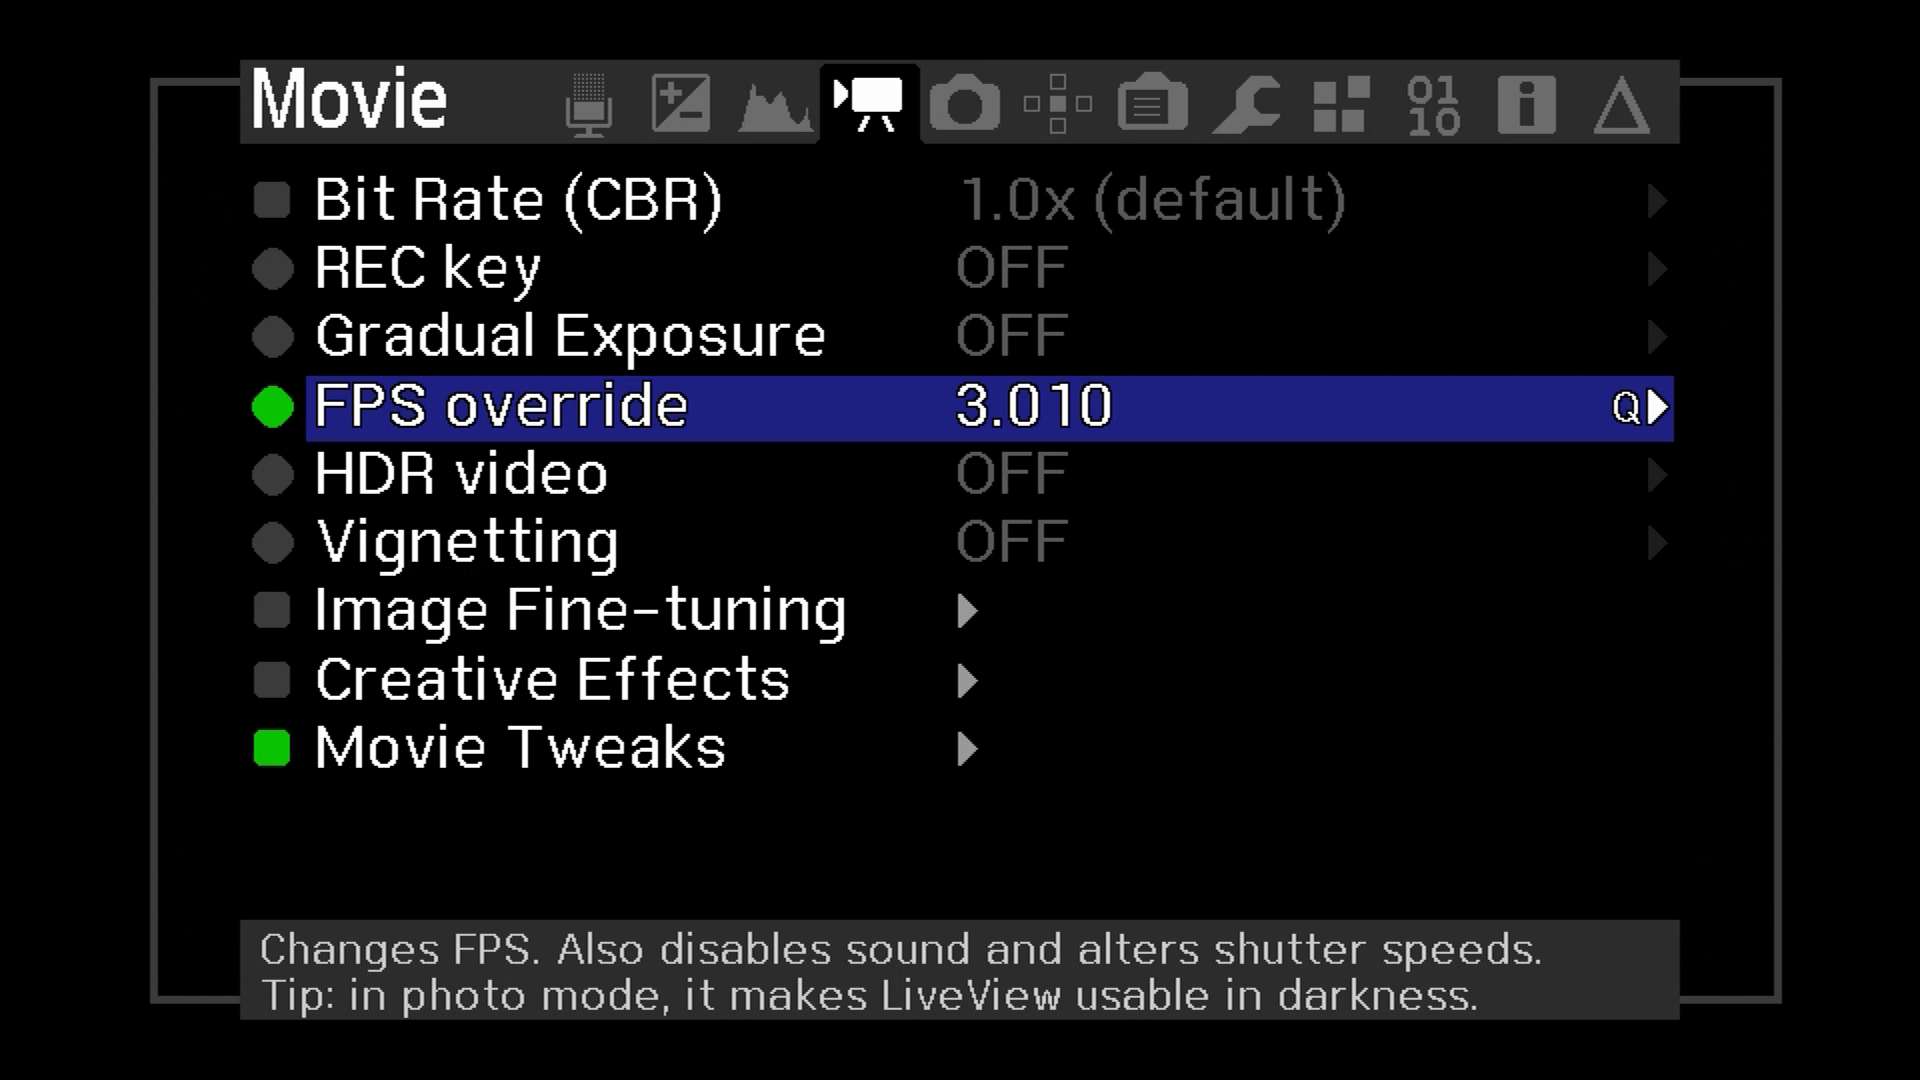
Task: Select the Exposure tab icon
Action: tap(683, 103)
